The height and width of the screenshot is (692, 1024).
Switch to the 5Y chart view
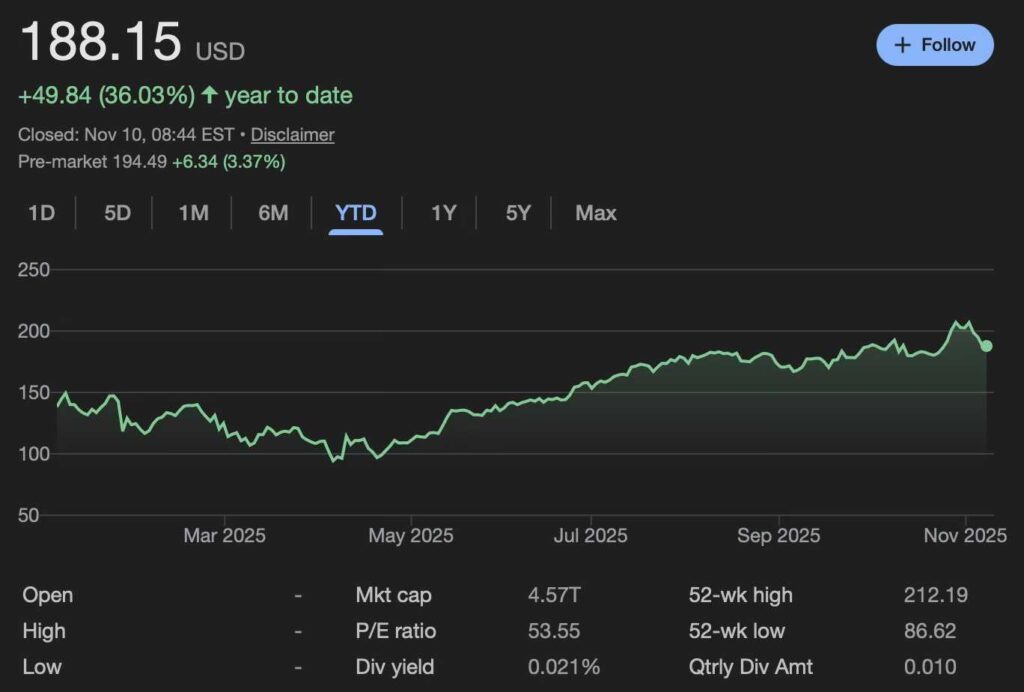[x=518, y=213]
